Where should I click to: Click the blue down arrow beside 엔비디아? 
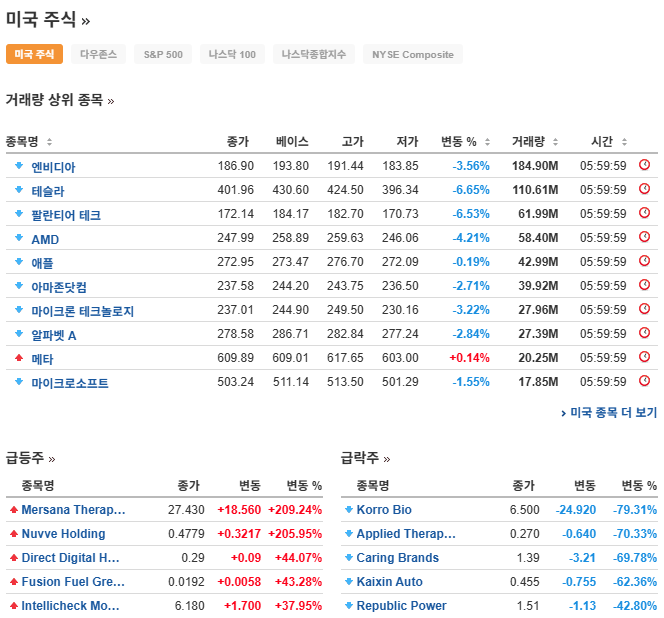tap(19, 165)
